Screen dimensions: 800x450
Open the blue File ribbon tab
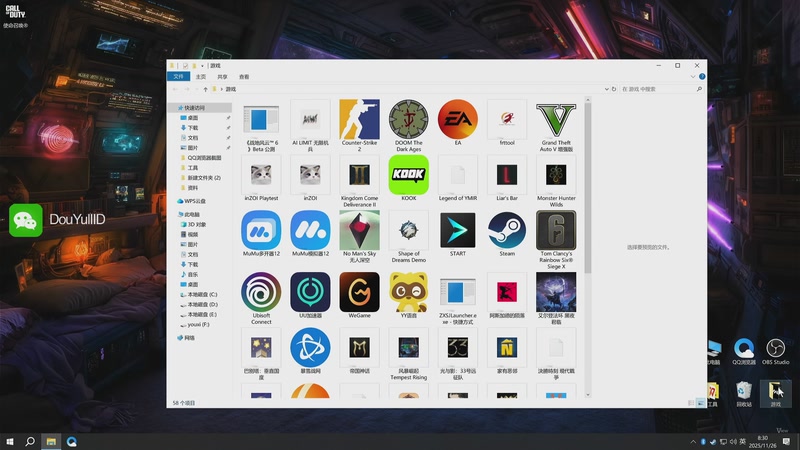coord(178,77)
